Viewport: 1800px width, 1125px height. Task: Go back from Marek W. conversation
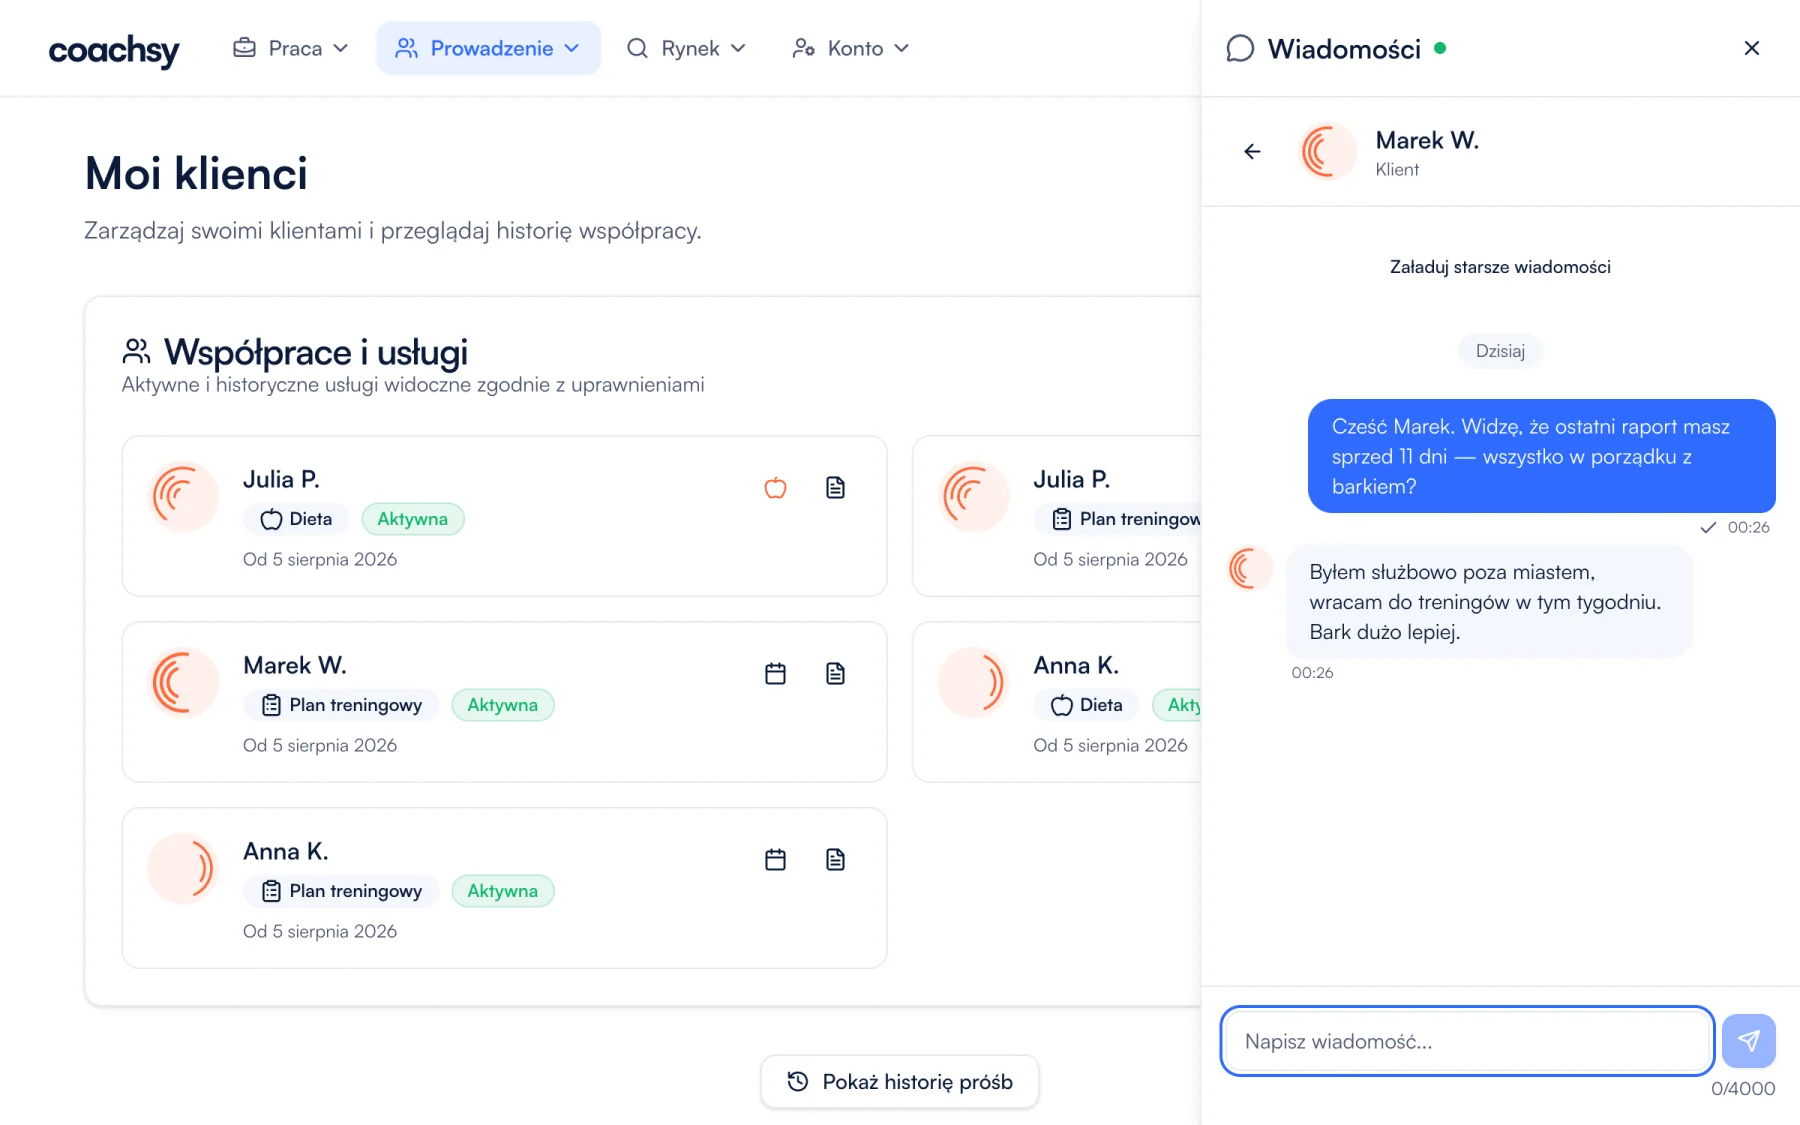click(x=1252, y=151)
